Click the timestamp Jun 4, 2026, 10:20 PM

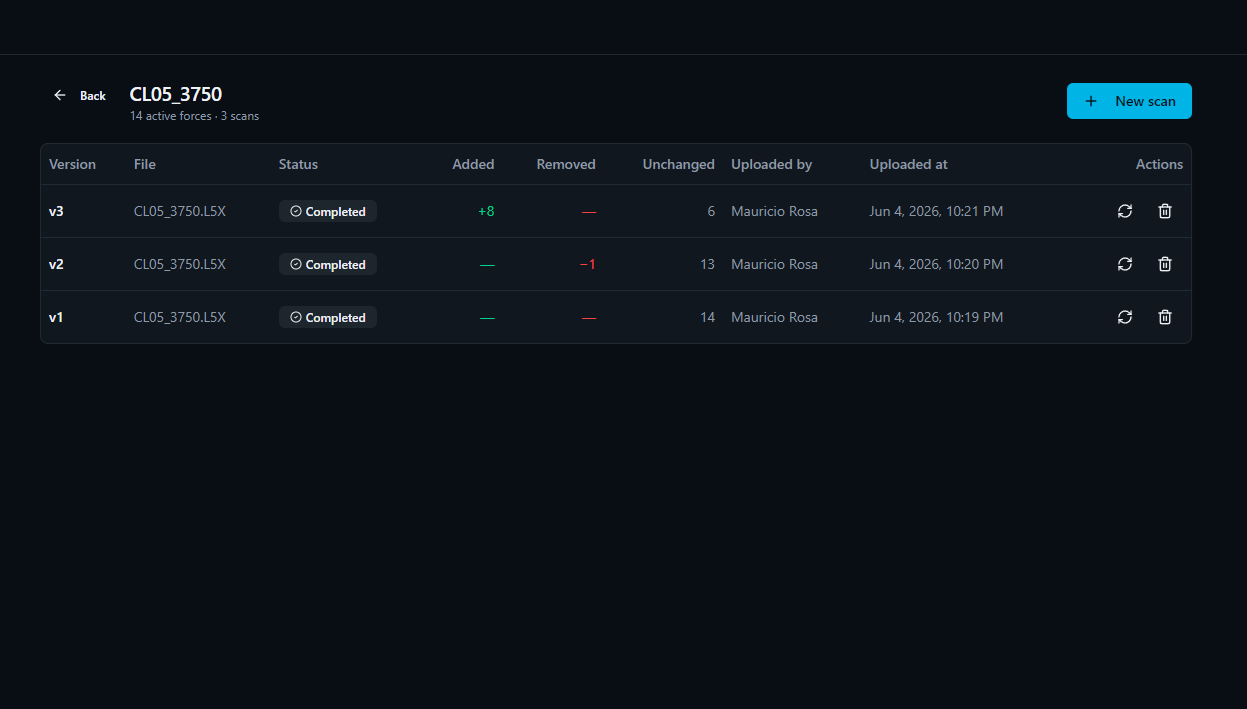936,264
